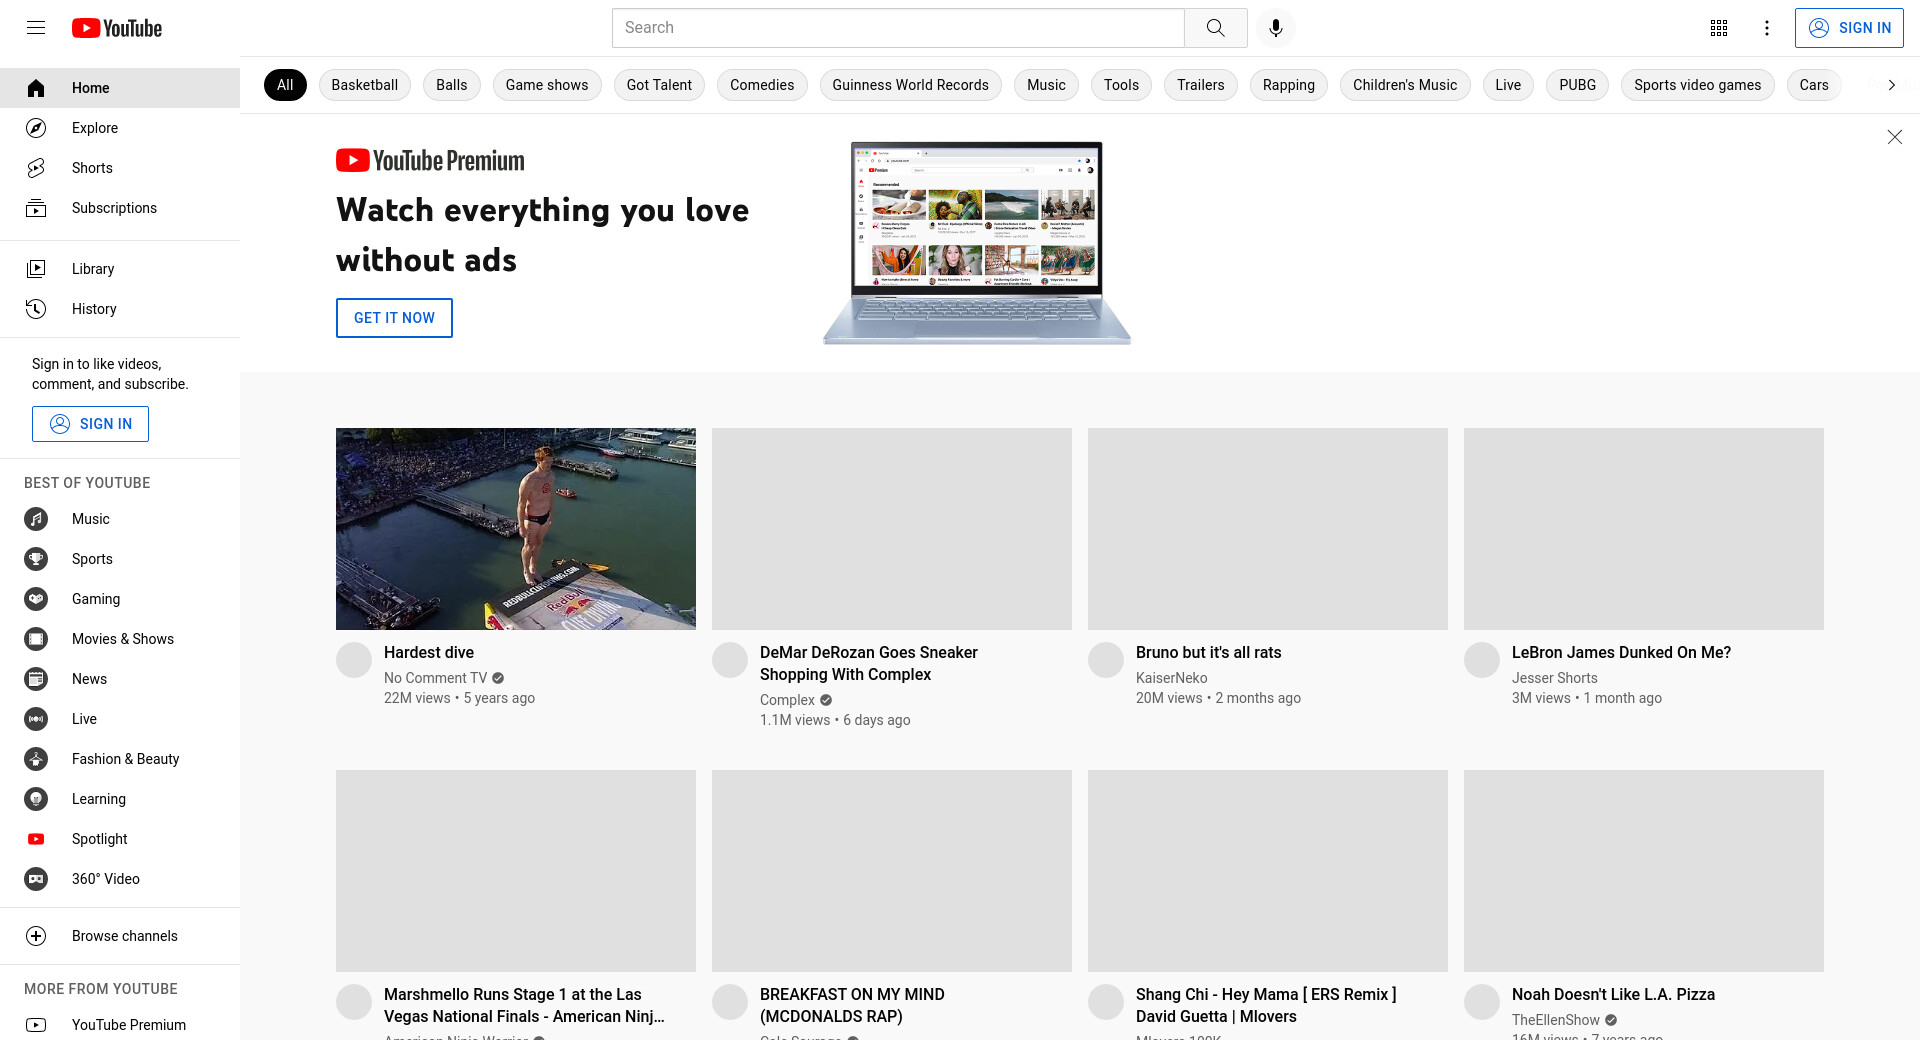Click the sidebar SIGN IN button
This screenshot has height=1040, width=1920.
pos(90,424)
